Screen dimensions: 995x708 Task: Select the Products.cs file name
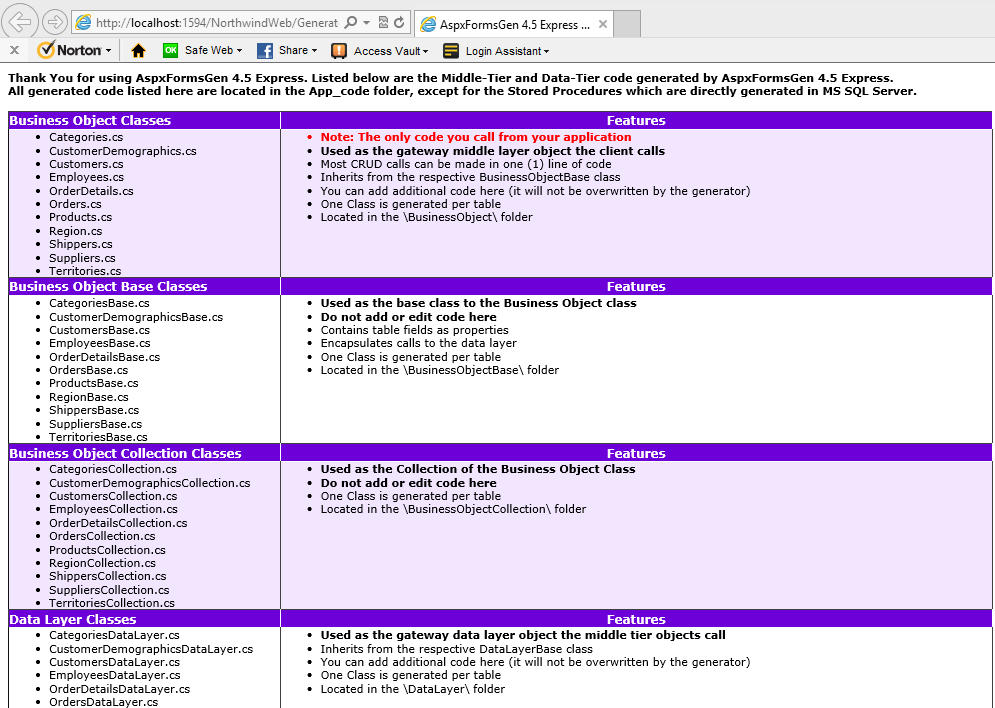click(81, 218)
